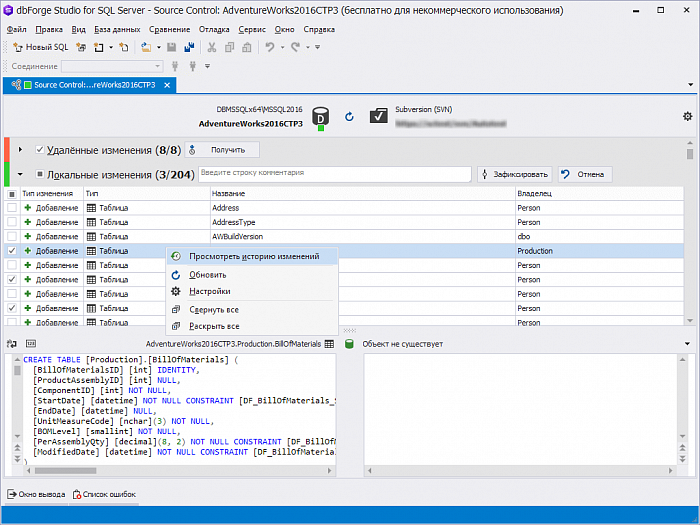Open the Сравнение menu
Viewport: 700px width, 525px height.
coord(170,29)
